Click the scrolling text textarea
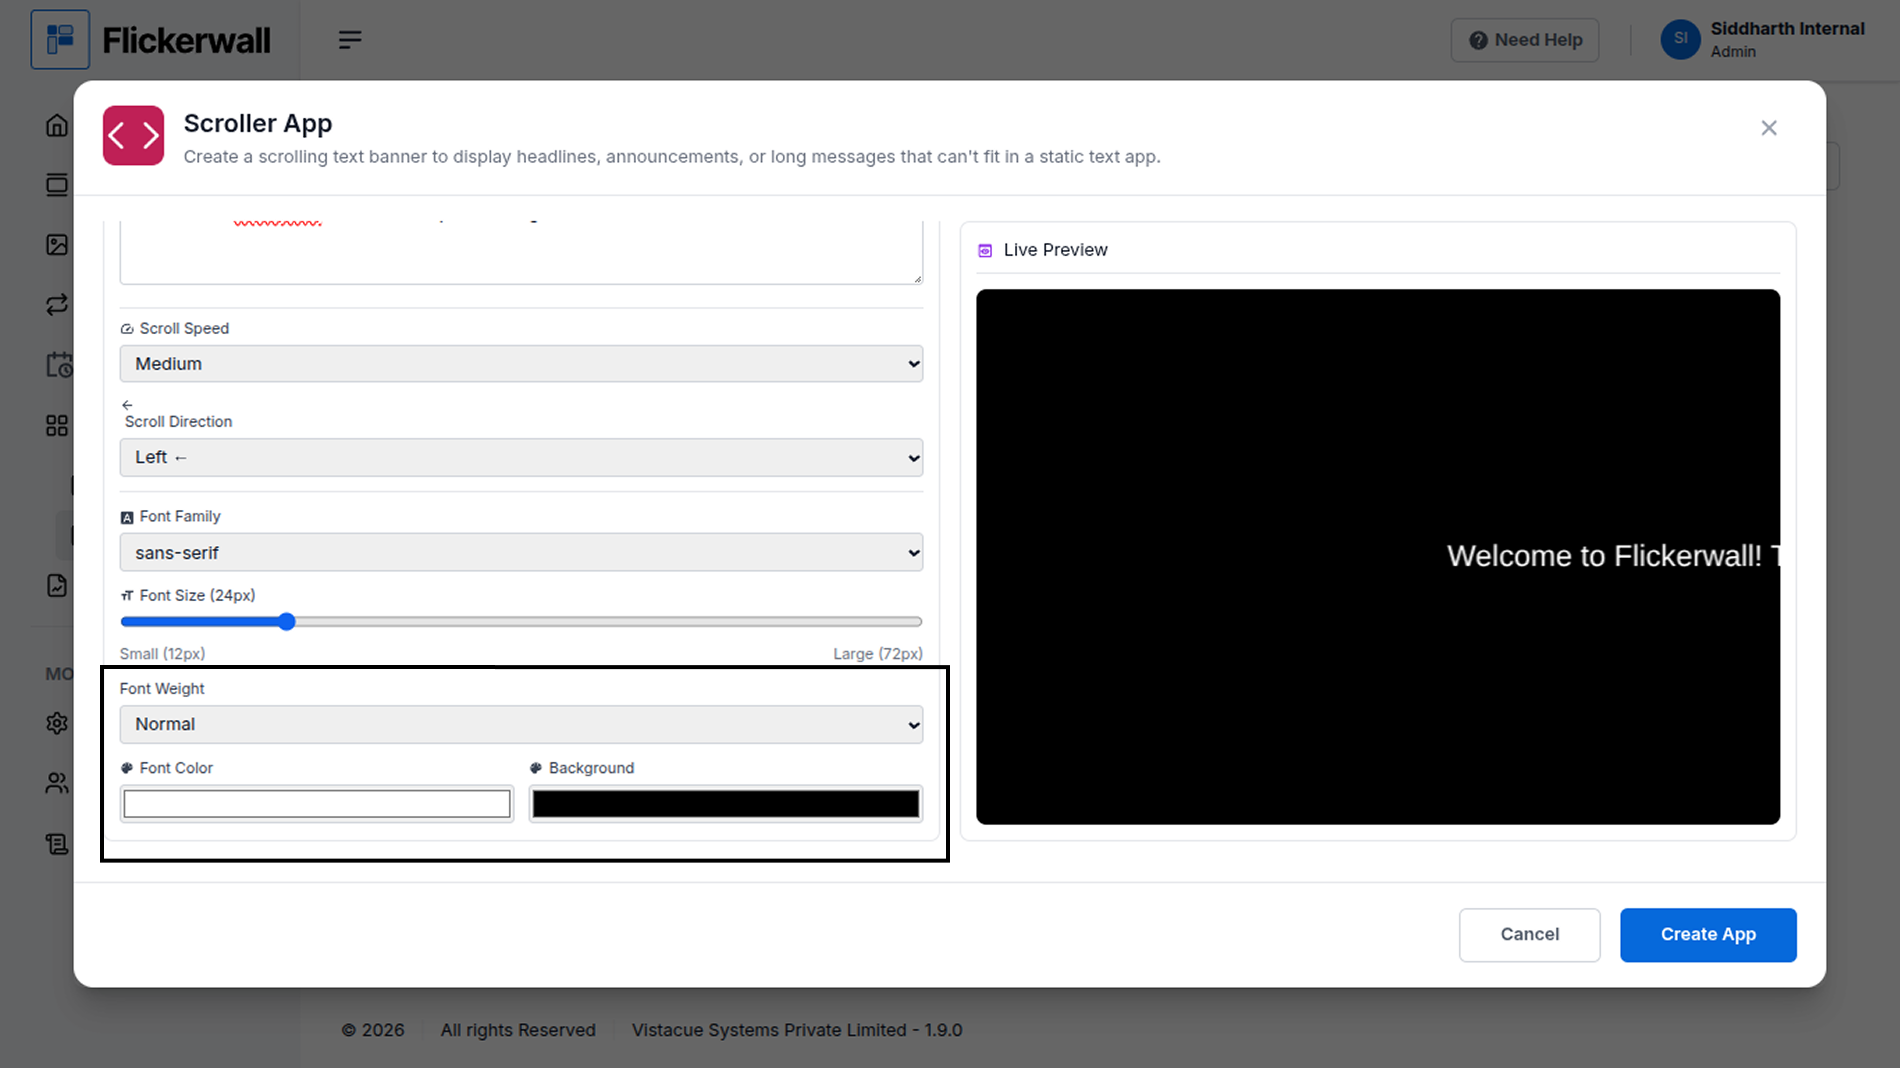This screenshot has width=1900, height=1068. tap(521, 252)
